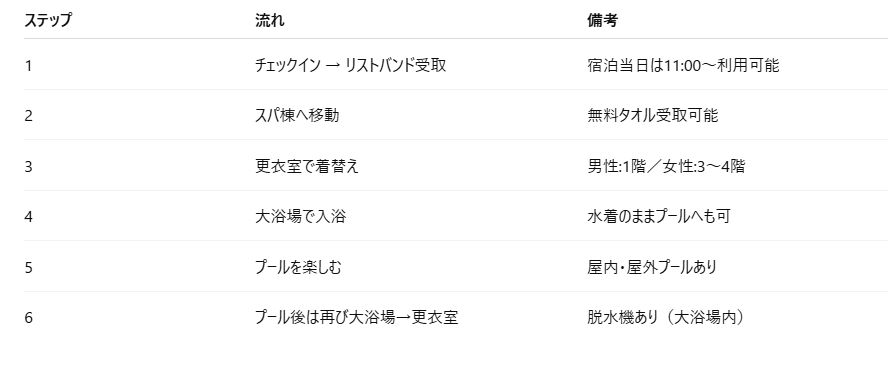Viewport: 891px width, 375px height.
Task: Select the 大浴場で入浴 cell
Action: 301,216
